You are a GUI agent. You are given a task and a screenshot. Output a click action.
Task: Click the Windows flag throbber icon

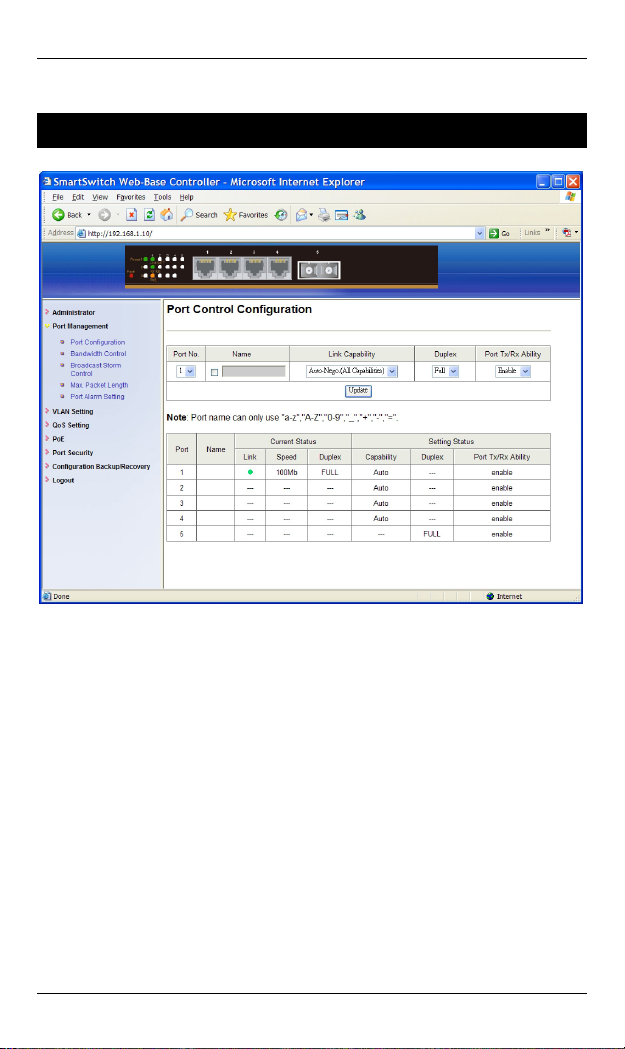570,197
